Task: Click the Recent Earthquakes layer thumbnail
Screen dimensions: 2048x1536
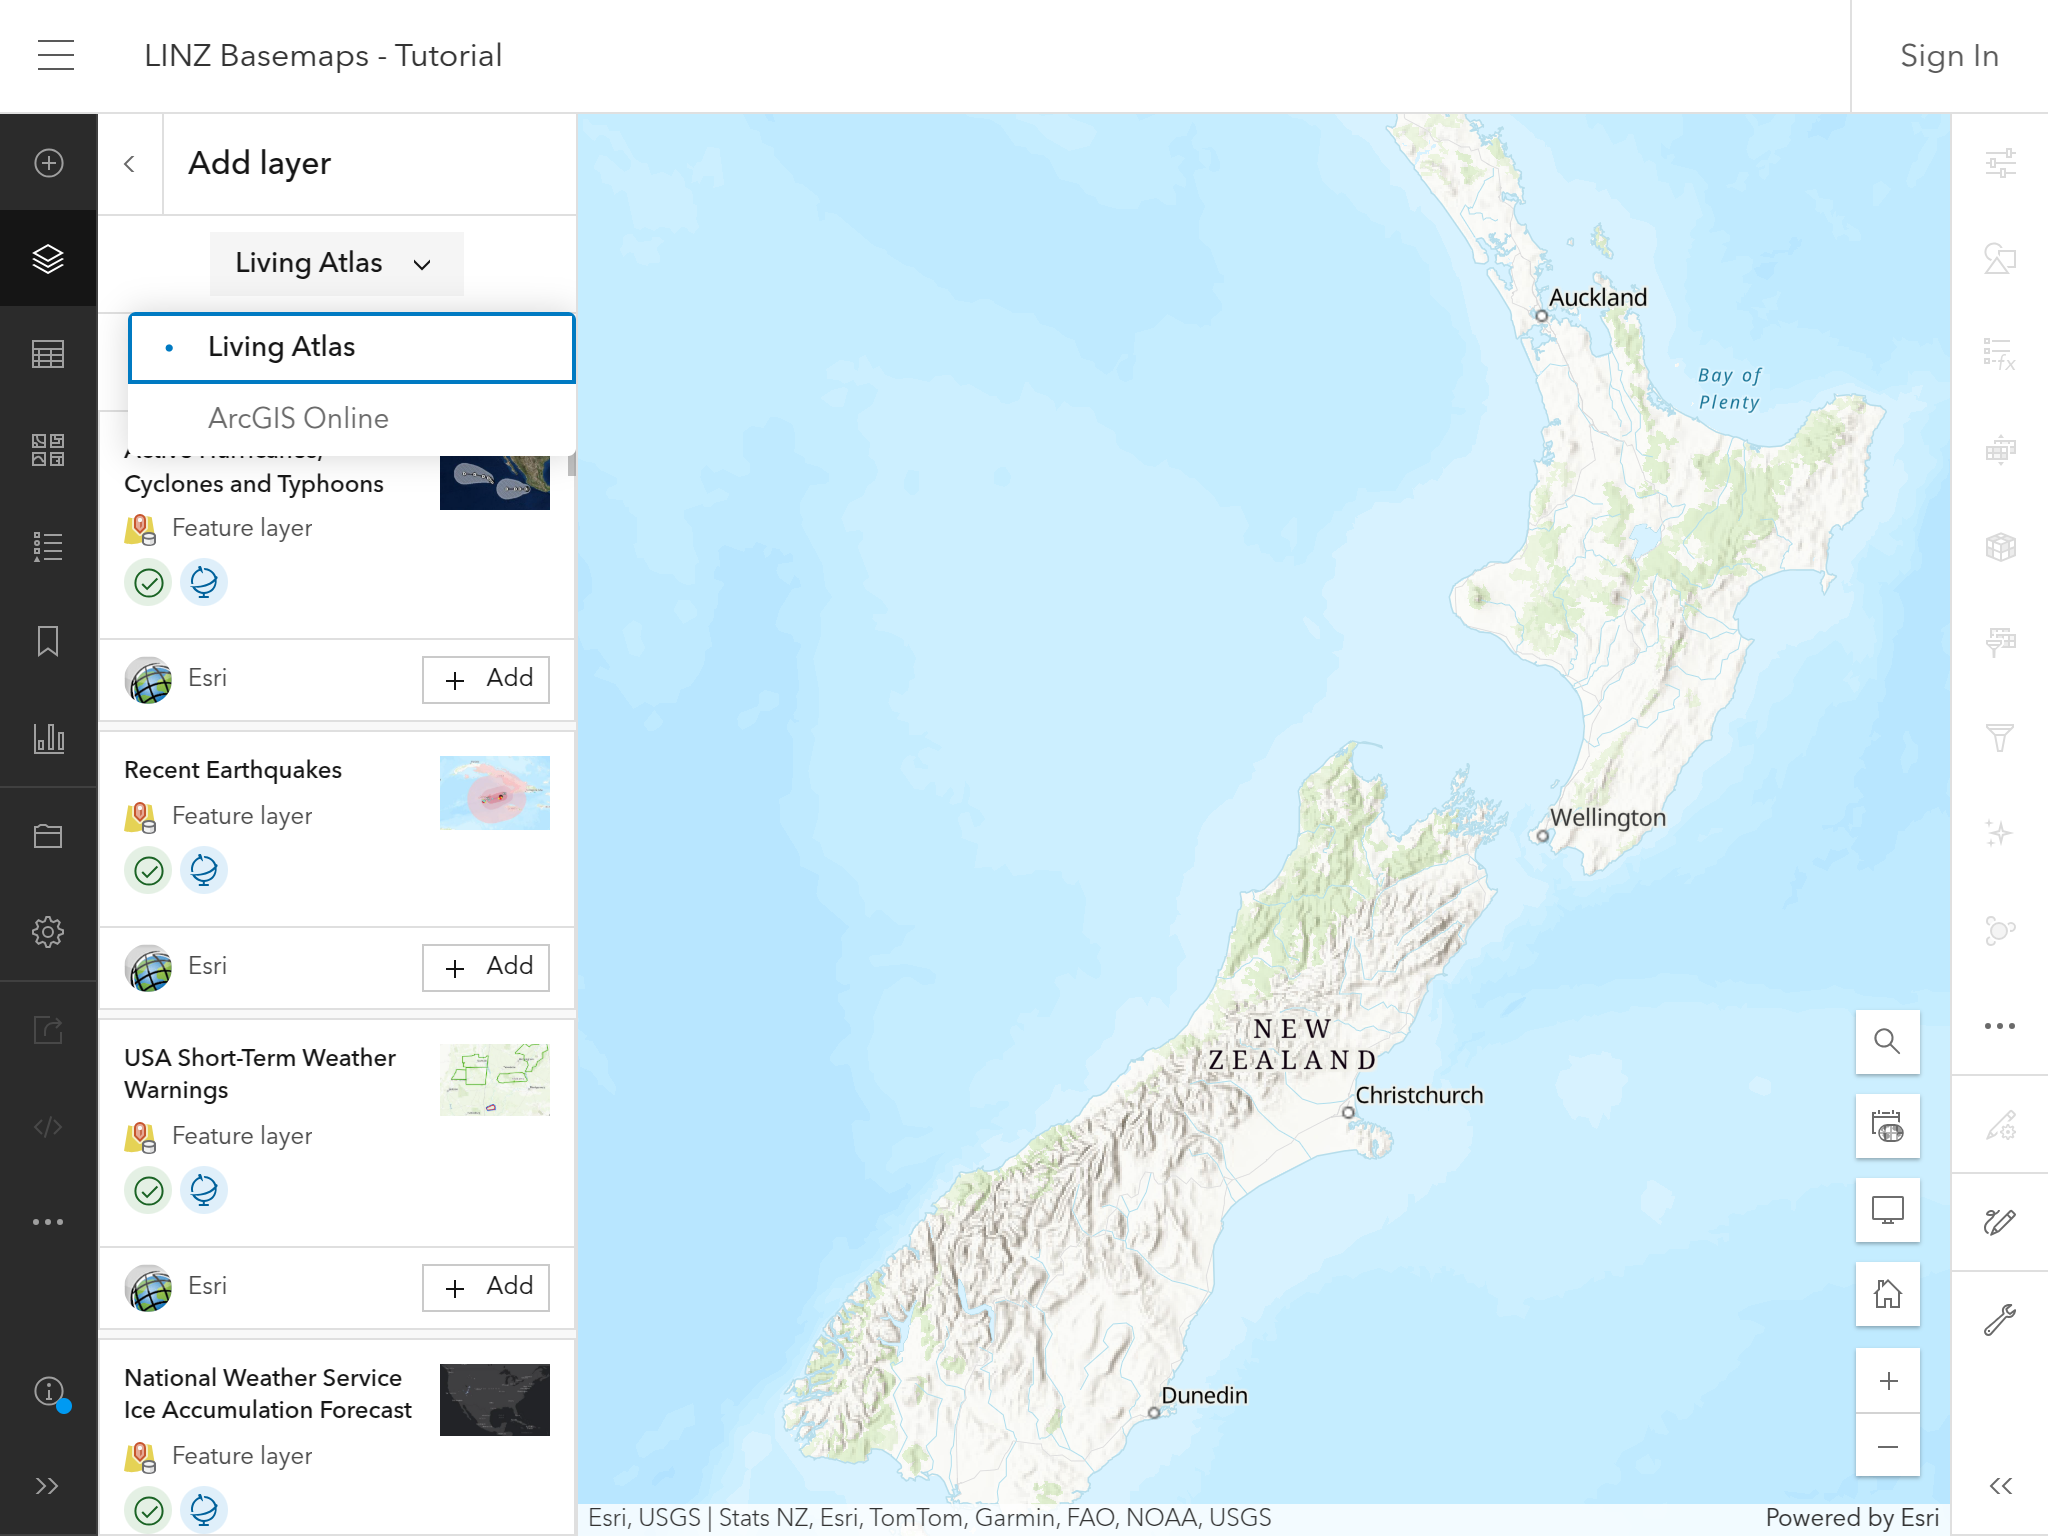Action: click(494, 792)
